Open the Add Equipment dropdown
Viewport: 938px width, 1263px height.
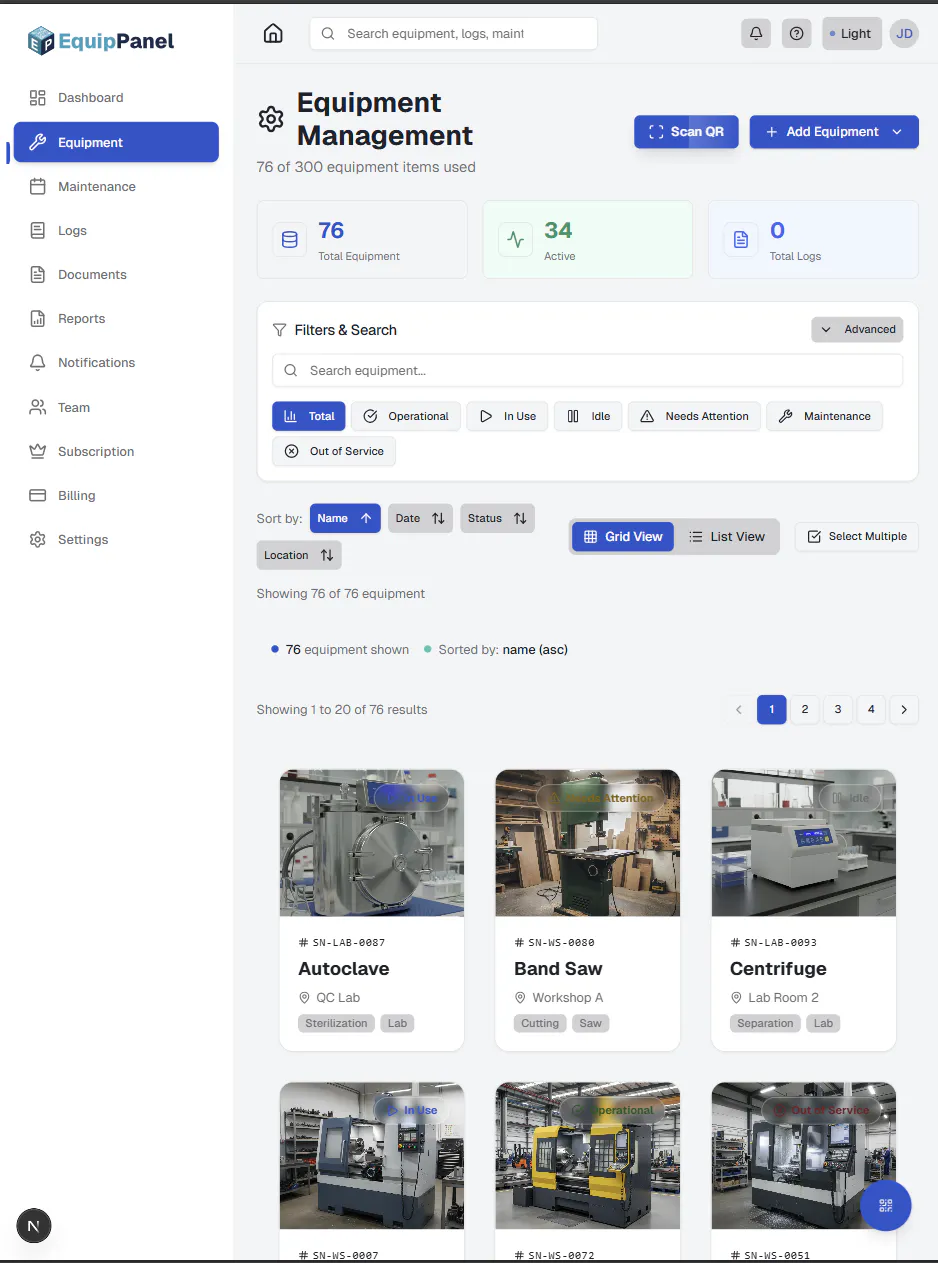(x=834, y=132)
